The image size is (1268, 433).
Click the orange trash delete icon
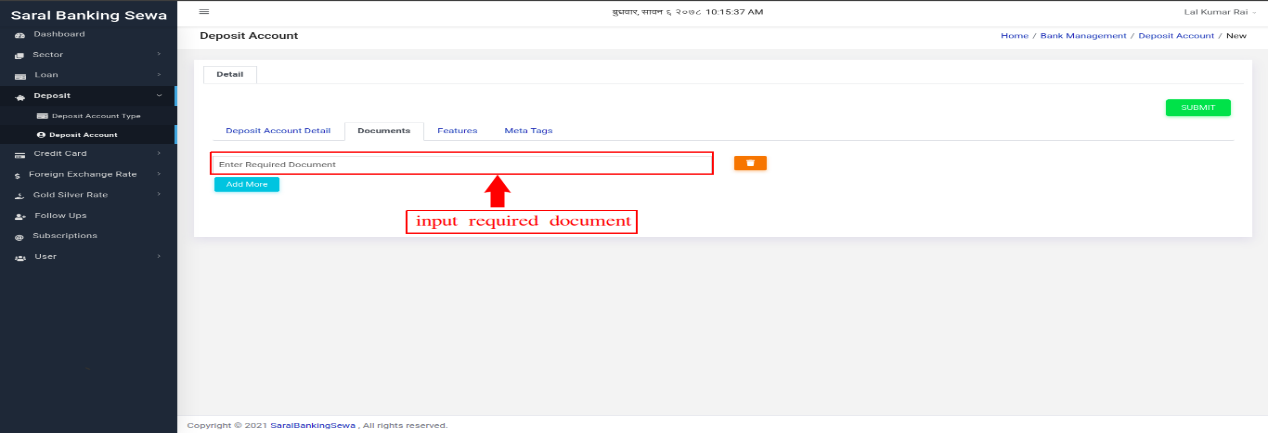[x=750, y=163]
